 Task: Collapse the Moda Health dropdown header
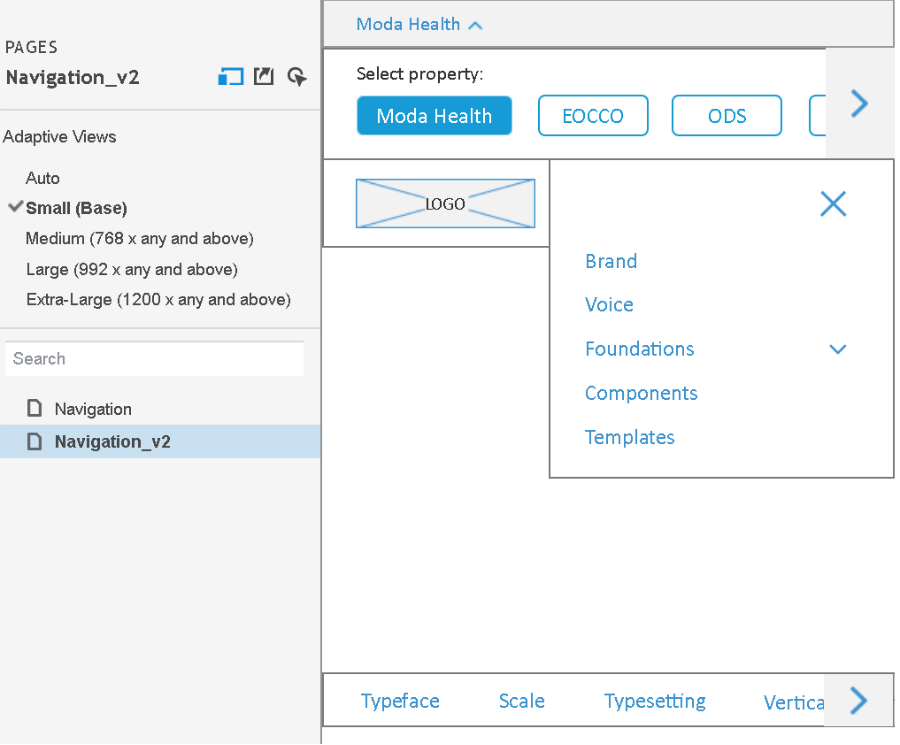click(x=419, y=24)
